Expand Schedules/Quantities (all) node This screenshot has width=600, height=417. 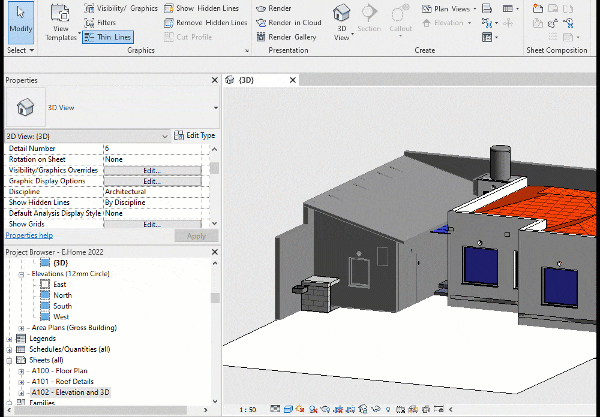(x=9, y=350)
